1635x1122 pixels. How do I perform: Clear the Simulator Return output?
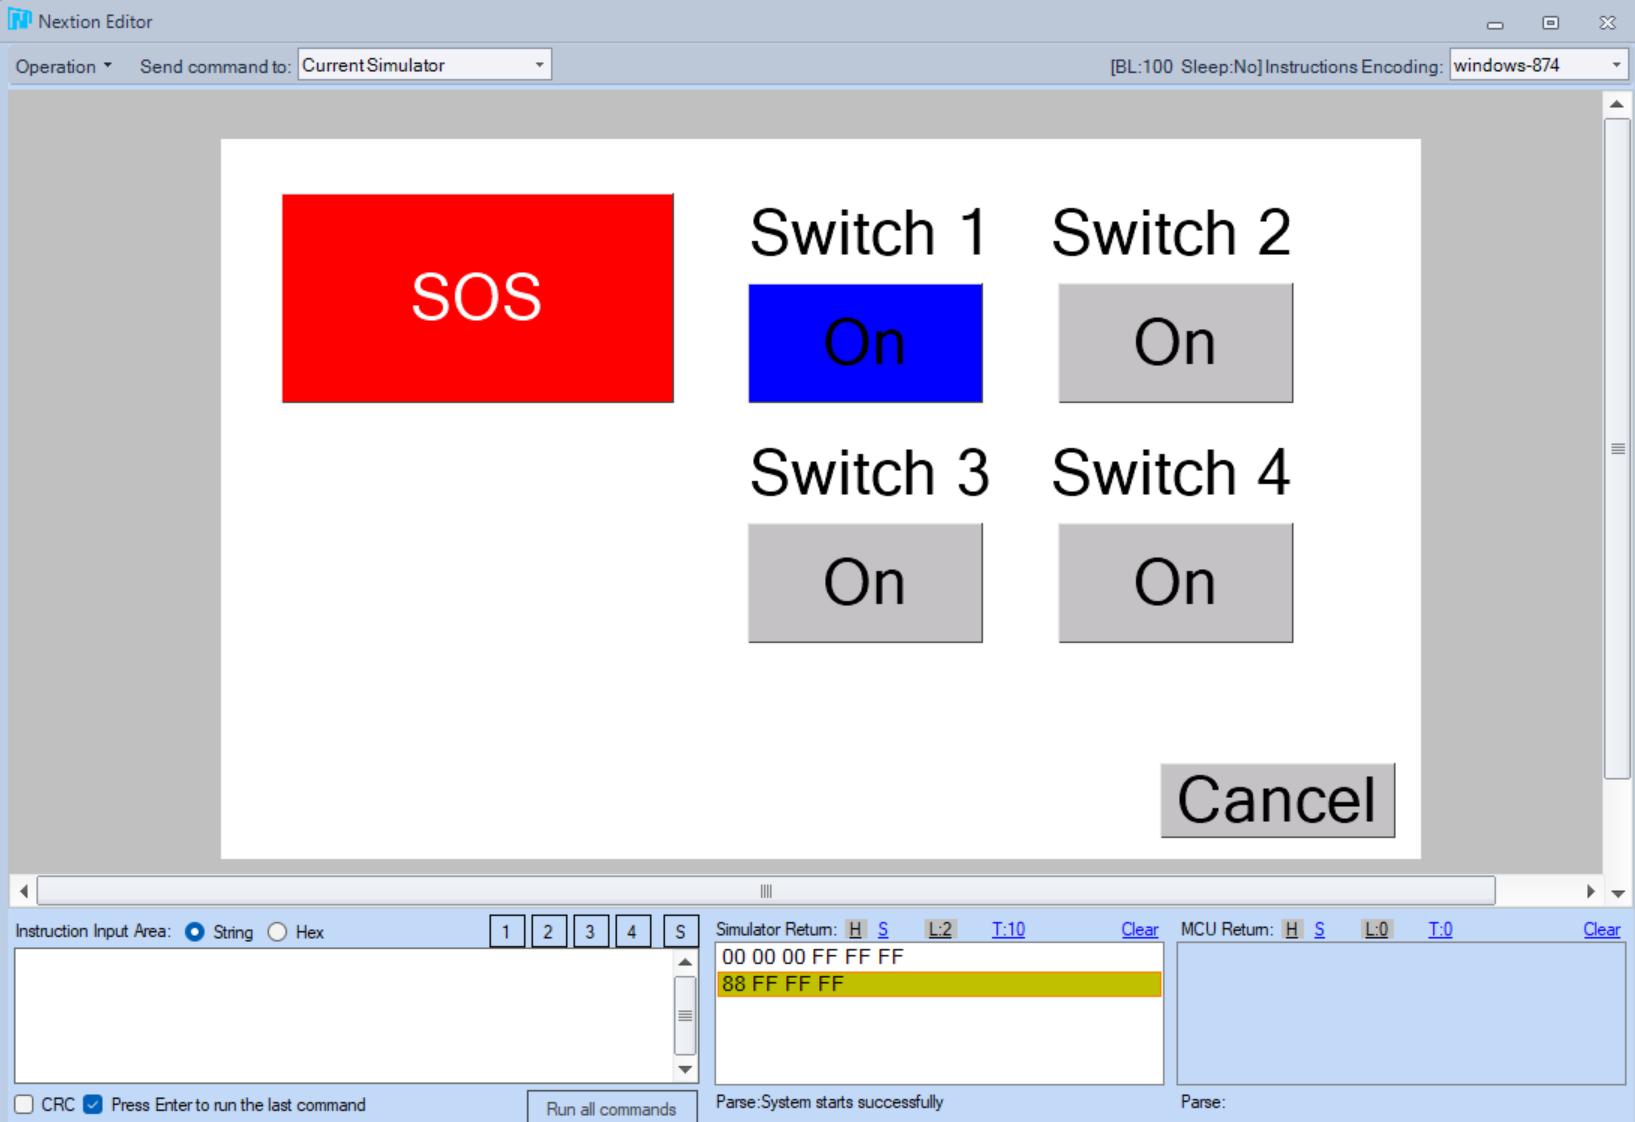click(1139, 930)
